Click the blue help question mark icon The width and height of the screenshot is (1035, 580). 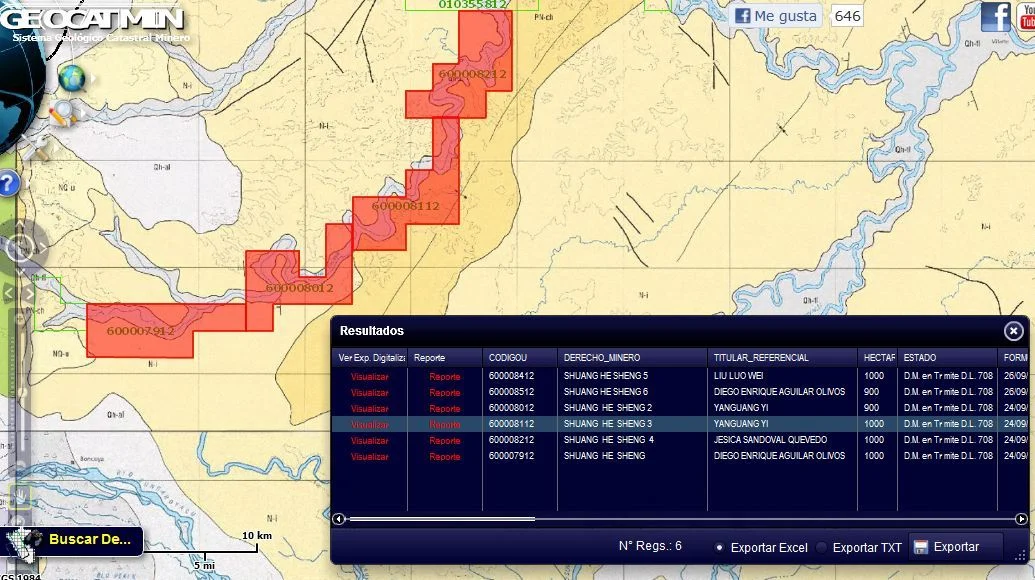(7, 184)
